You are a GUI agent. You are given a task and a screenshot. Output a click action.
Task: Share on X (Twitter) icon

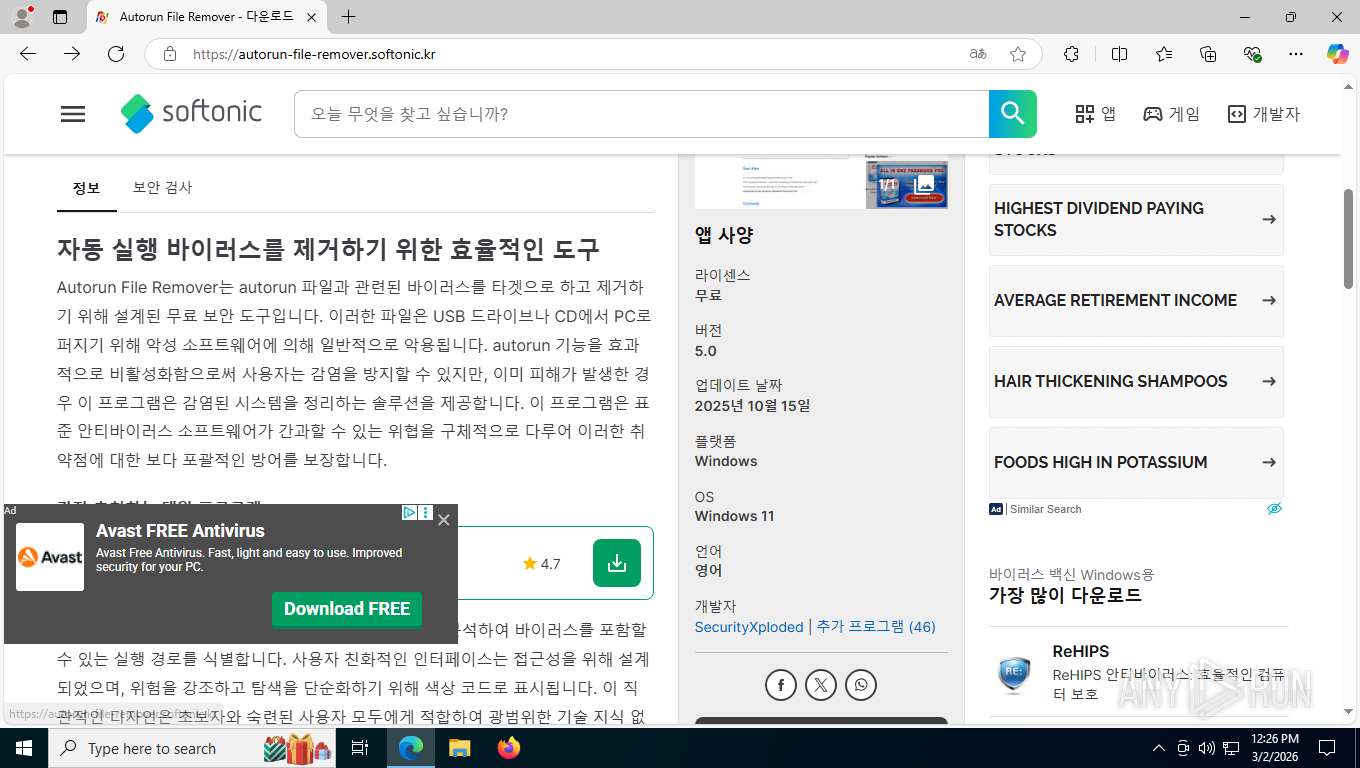click(x=821, y=685)
